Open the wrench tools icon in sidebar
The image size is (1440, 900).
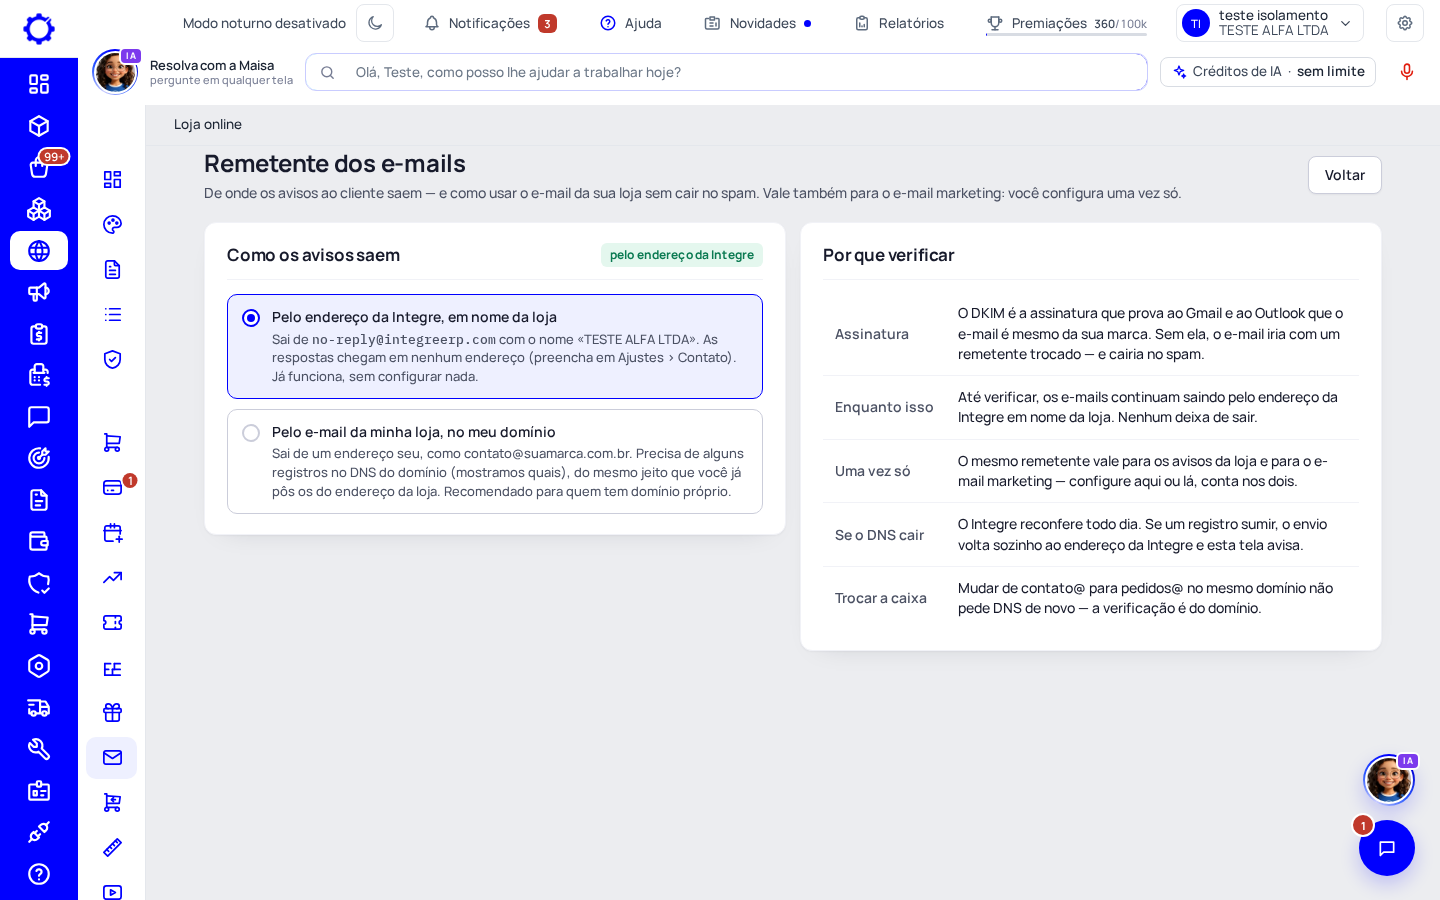coord(39,749)
